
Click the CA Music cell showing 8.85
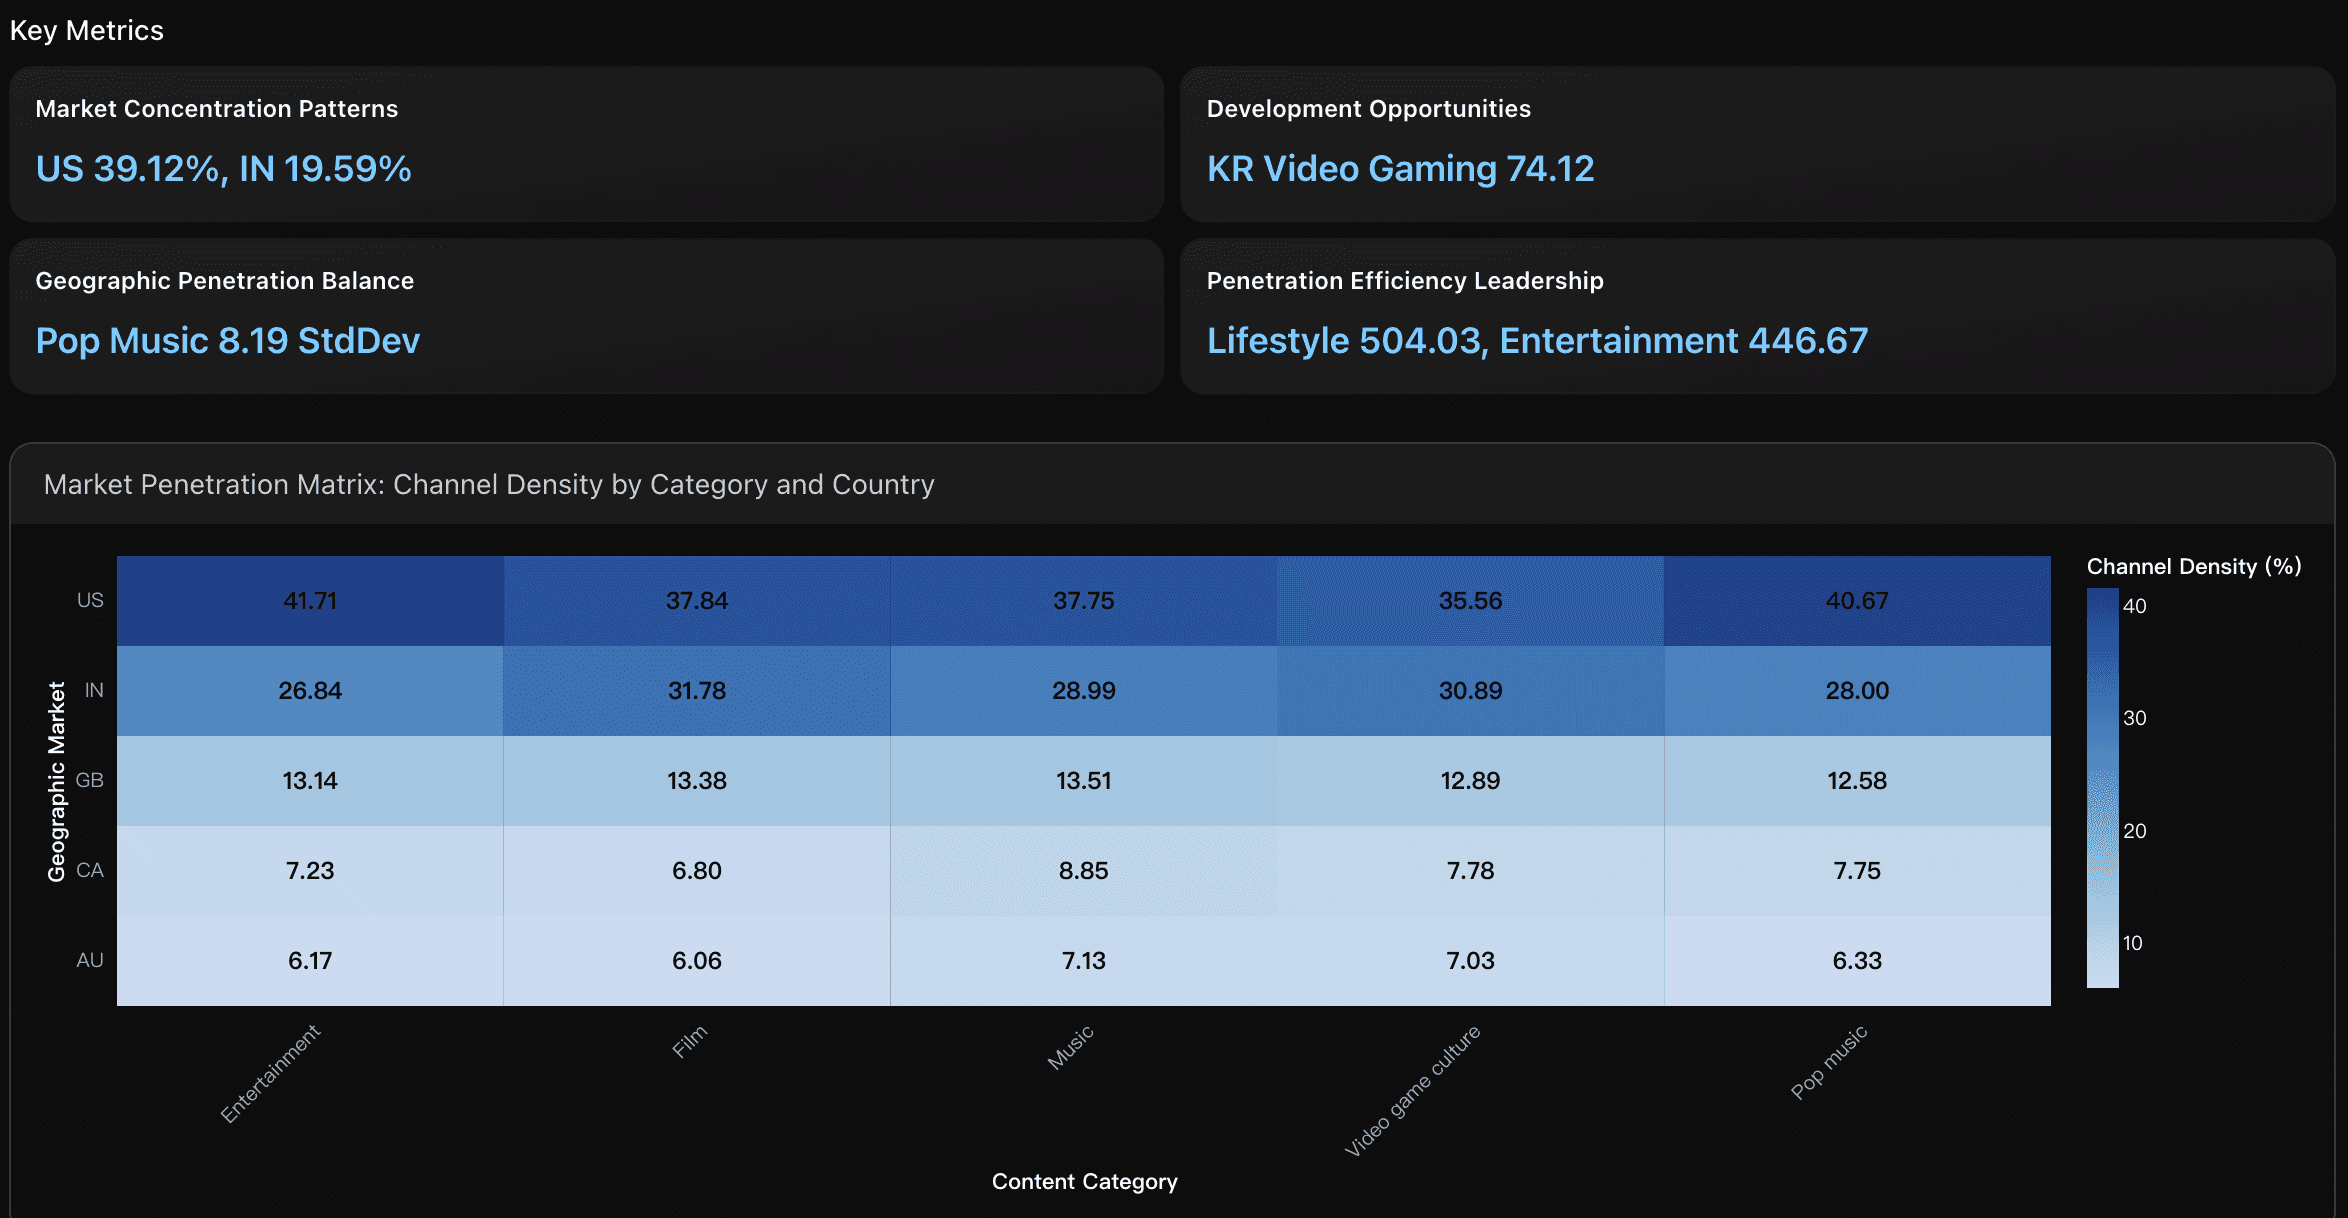click(x=1085, y=870)
